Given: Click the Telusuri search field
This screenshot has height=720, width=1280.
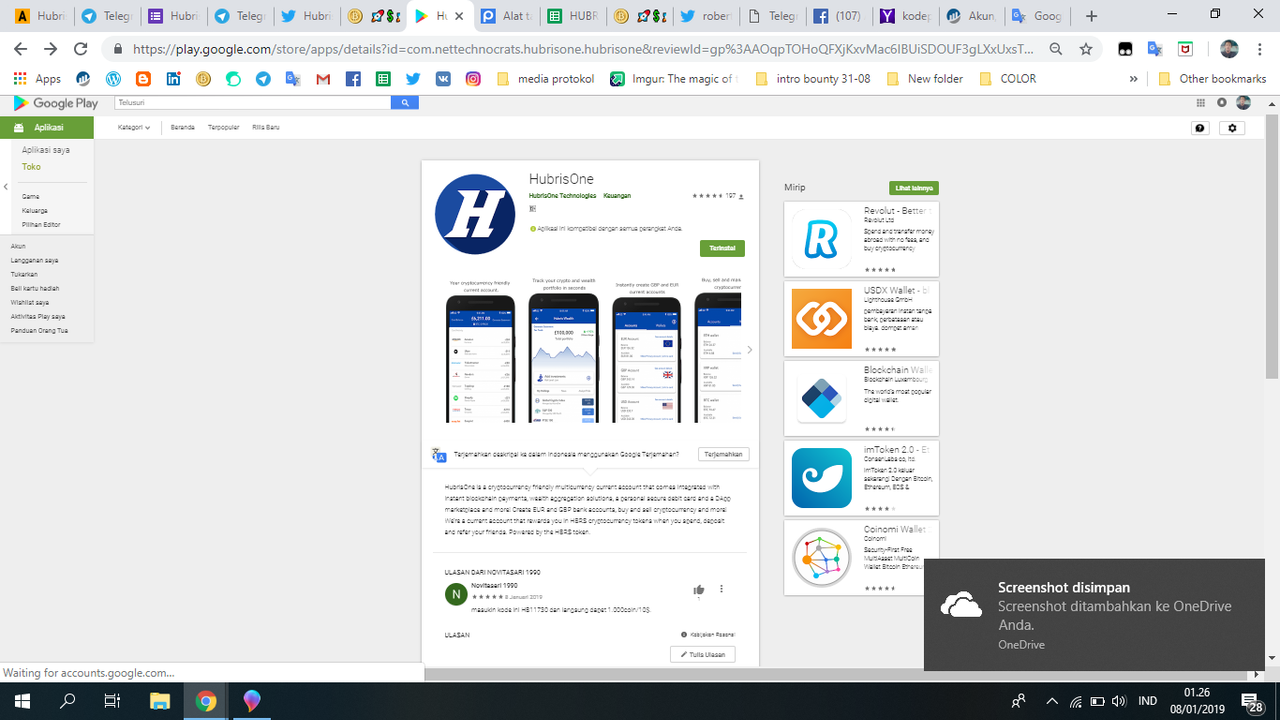Looking at the screenshot, I should (252, 102).
